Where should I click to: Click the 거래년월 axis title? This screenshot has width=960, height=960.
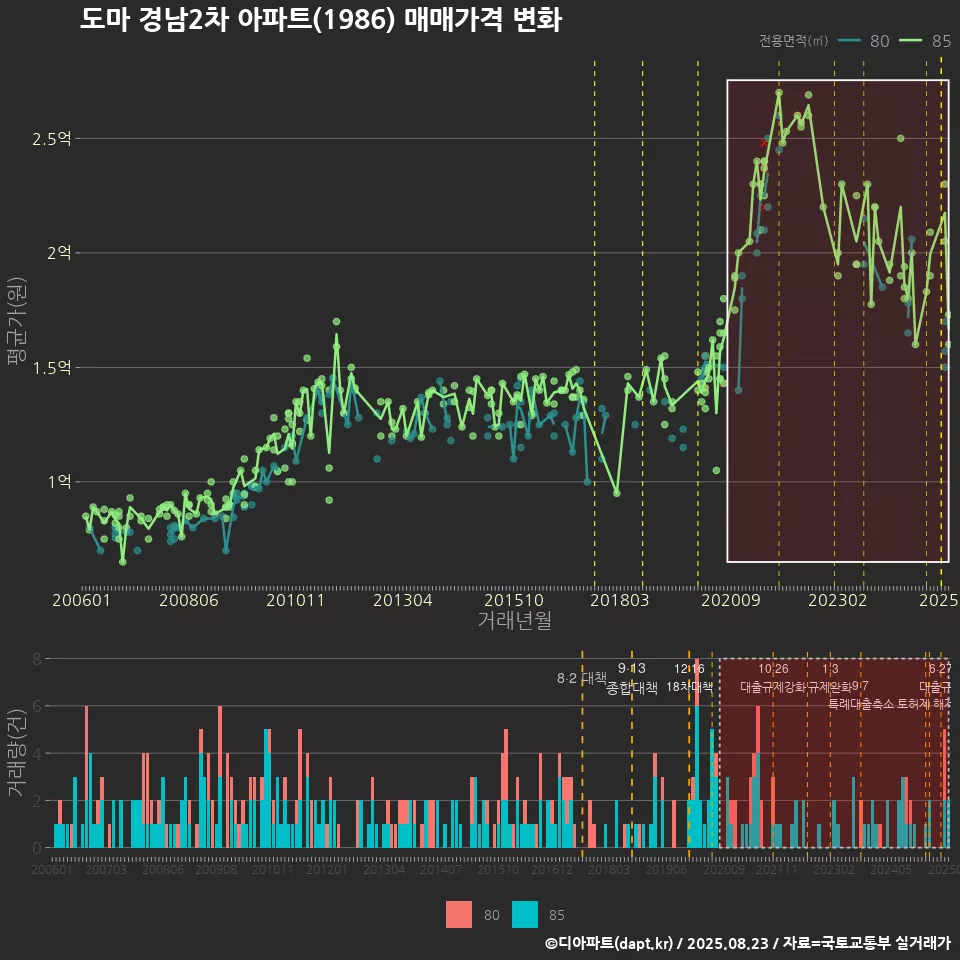coord(514,620)
